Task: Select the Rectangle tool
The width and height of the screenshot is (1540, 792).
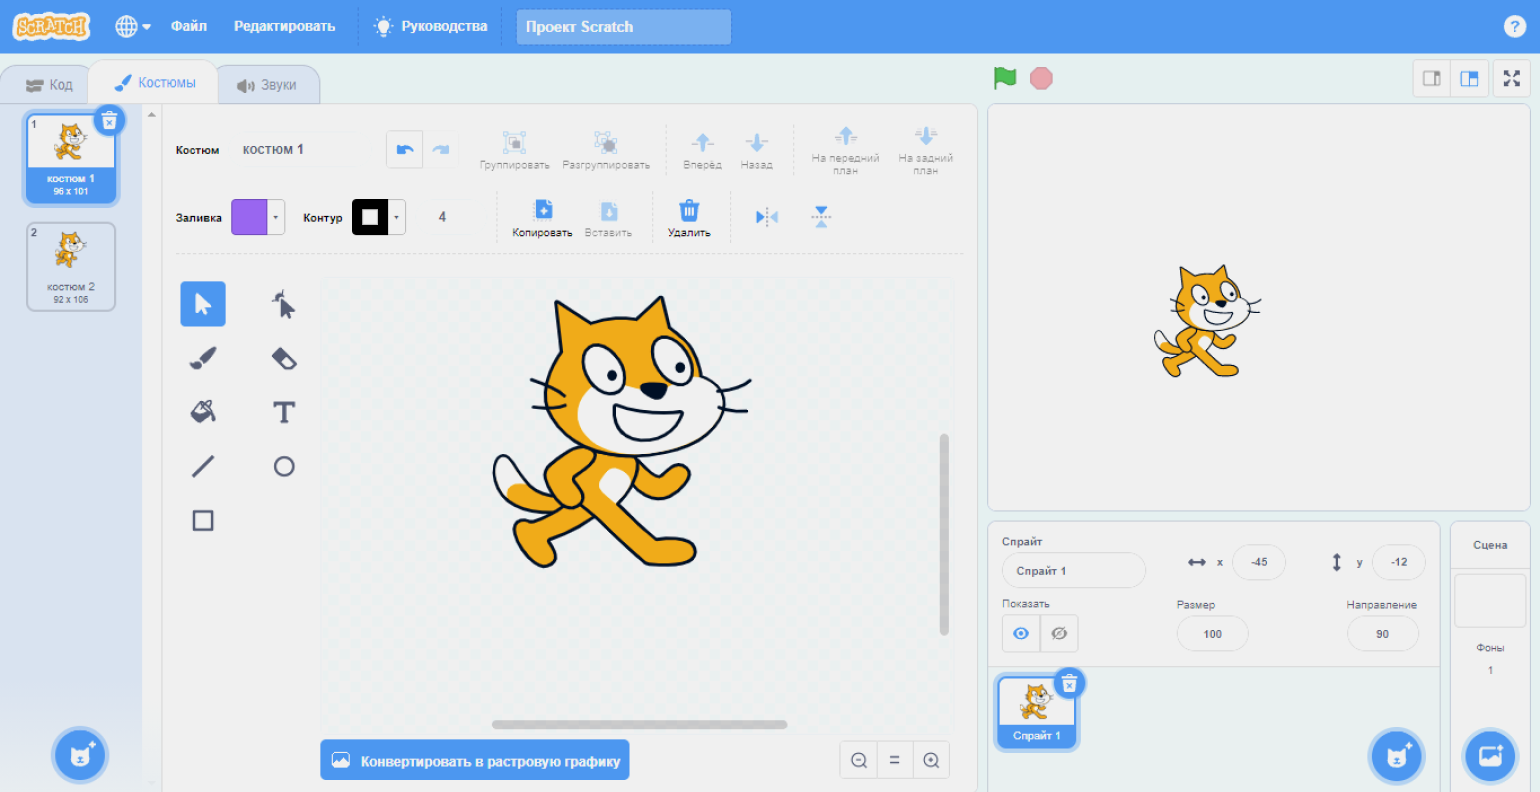Action: pos(203,520)
